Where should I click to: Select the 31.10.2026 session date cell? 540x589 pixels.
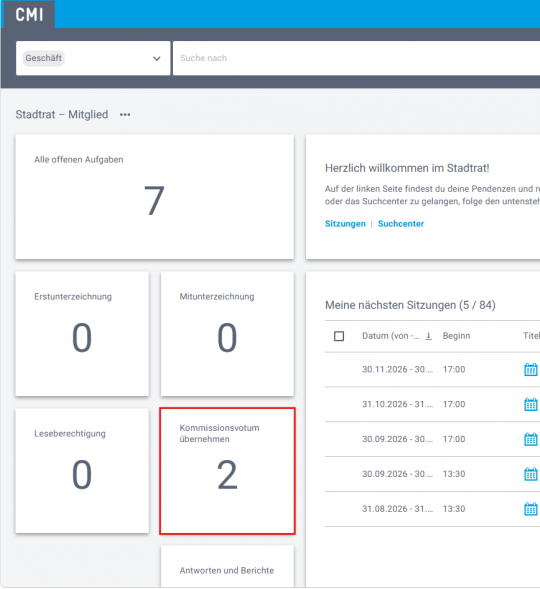(398, 404)
